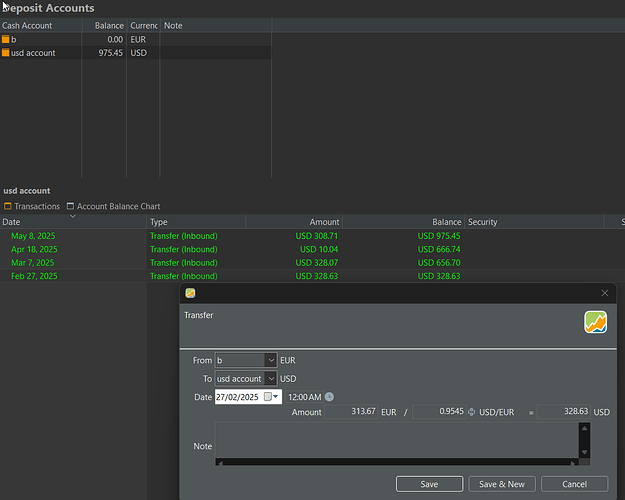Click the 975.45 balance in accounts table

110,53
